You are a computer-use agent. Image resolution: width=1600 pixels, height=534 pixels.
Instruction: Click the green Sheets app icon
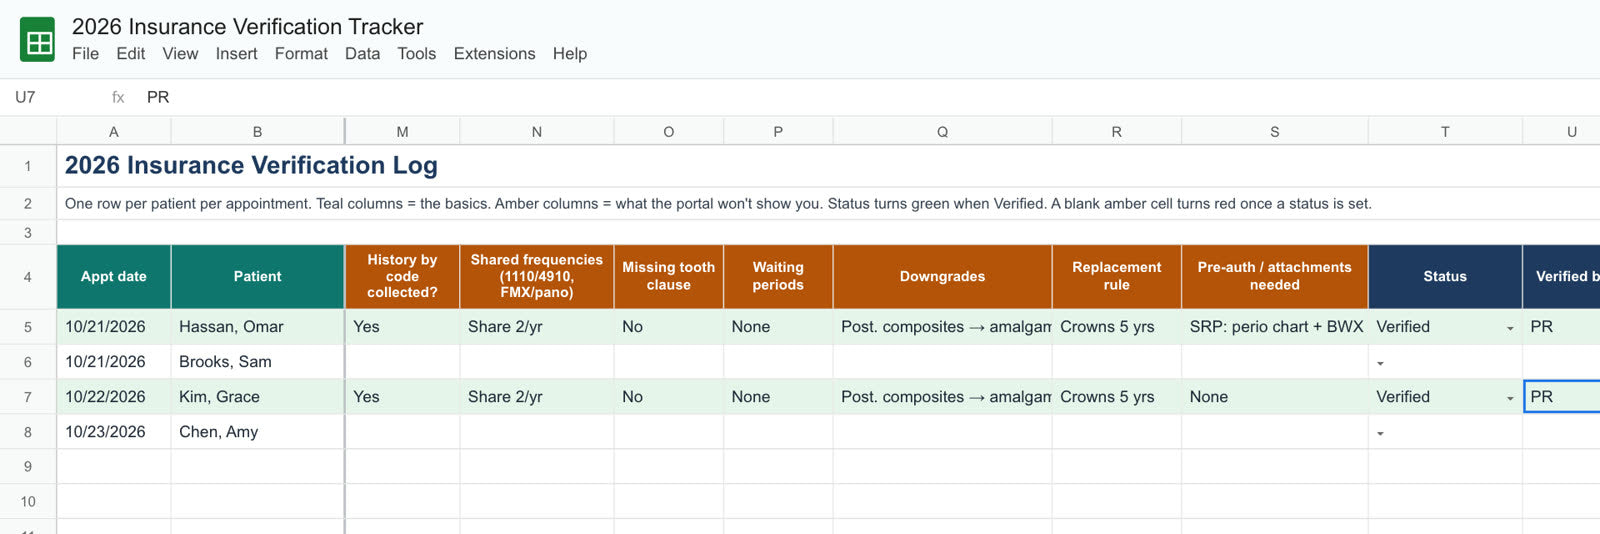[38, 40]
